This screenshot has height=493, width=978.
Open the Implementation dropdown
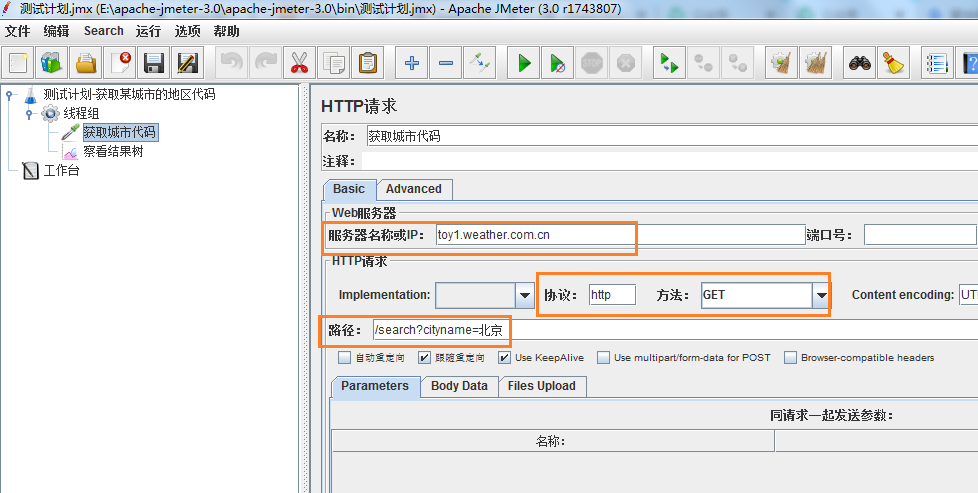(x=525, y=295)
